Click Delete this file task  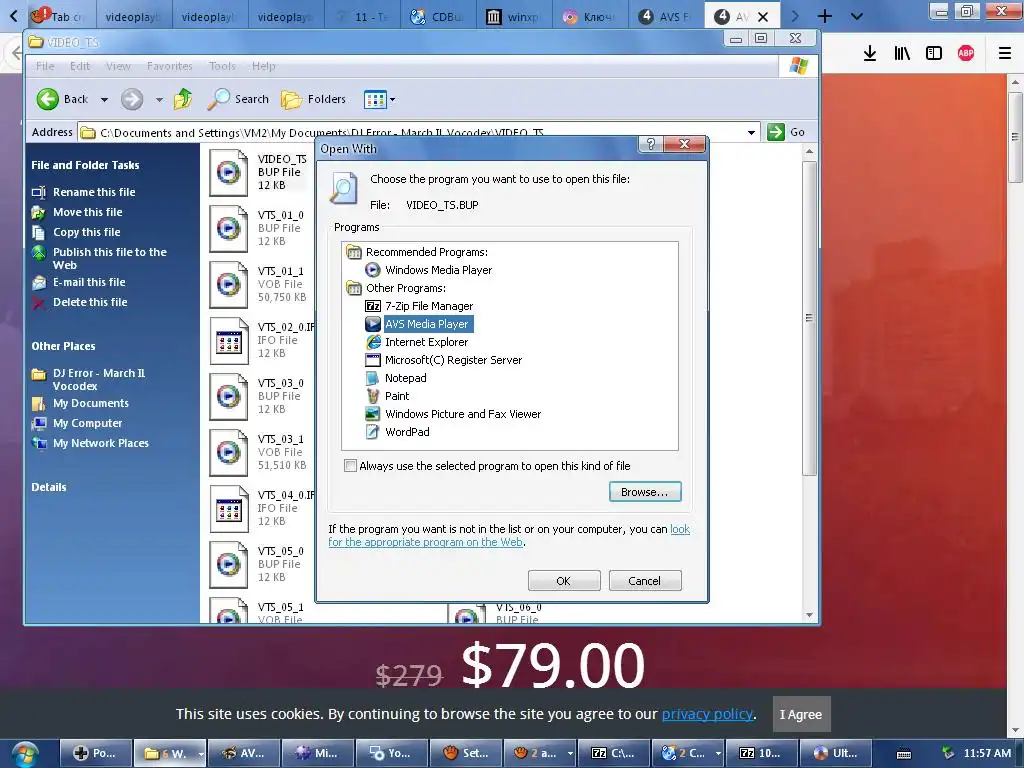point(90,302)
